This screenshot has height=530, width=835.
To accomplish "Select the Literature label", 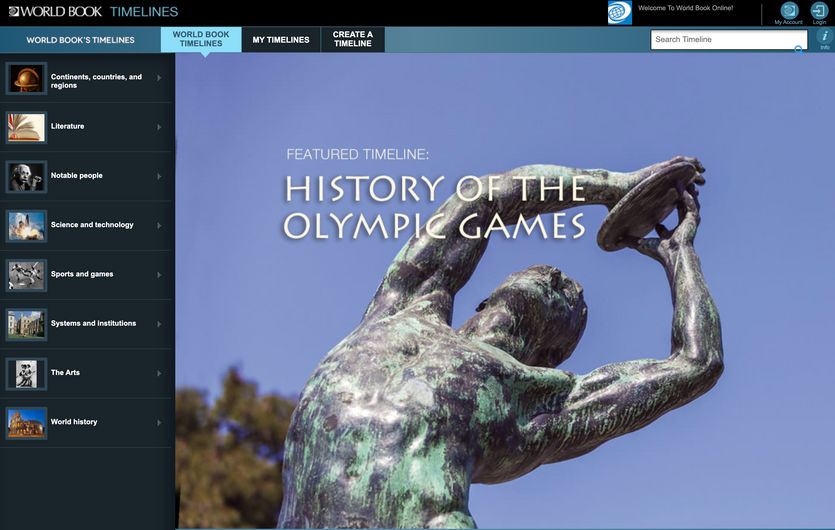I will [68, 126].
